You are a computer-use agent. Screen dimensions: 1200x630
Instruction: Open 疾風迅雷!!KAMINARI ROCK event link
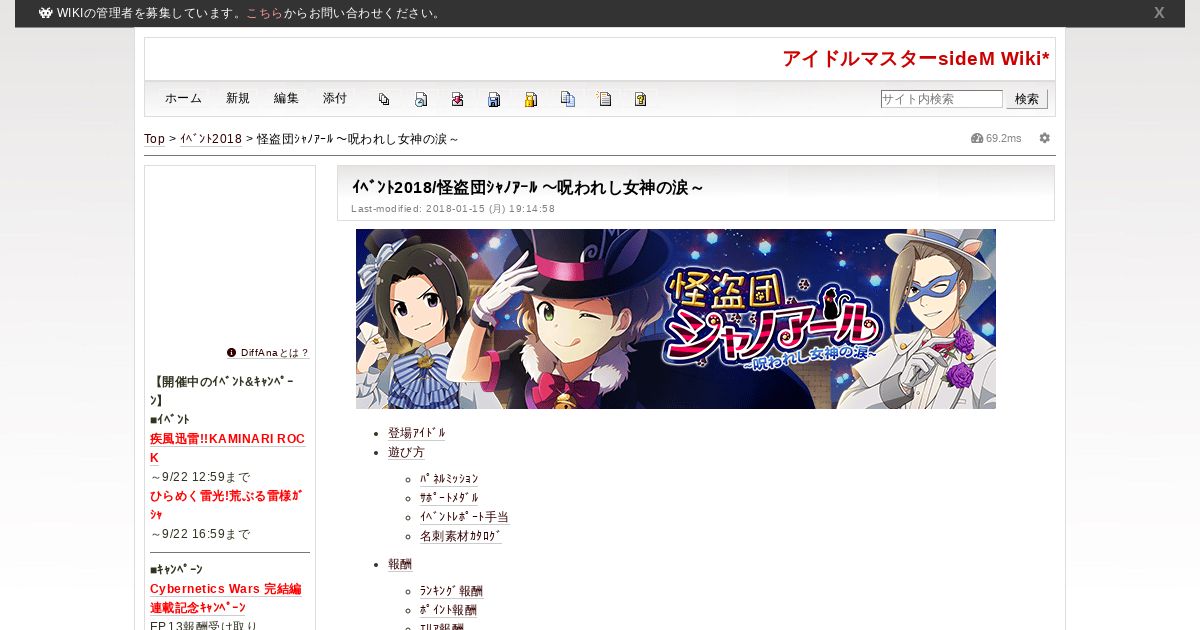(227, 448)
